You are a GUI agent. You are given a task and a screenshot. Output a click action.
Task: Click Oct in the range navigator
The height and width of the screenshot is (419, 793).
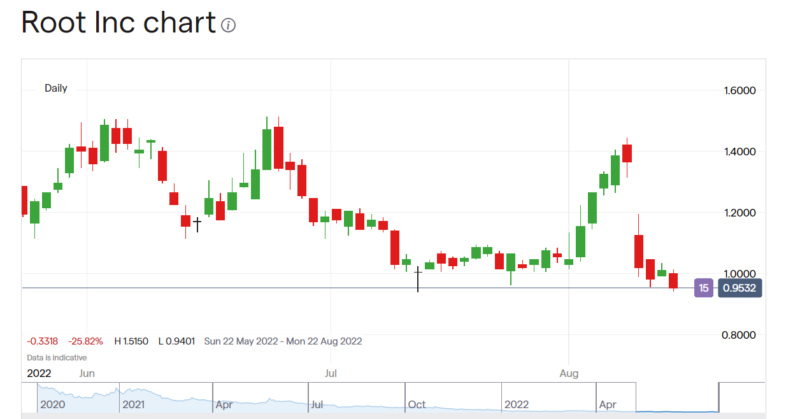[417, 405]
